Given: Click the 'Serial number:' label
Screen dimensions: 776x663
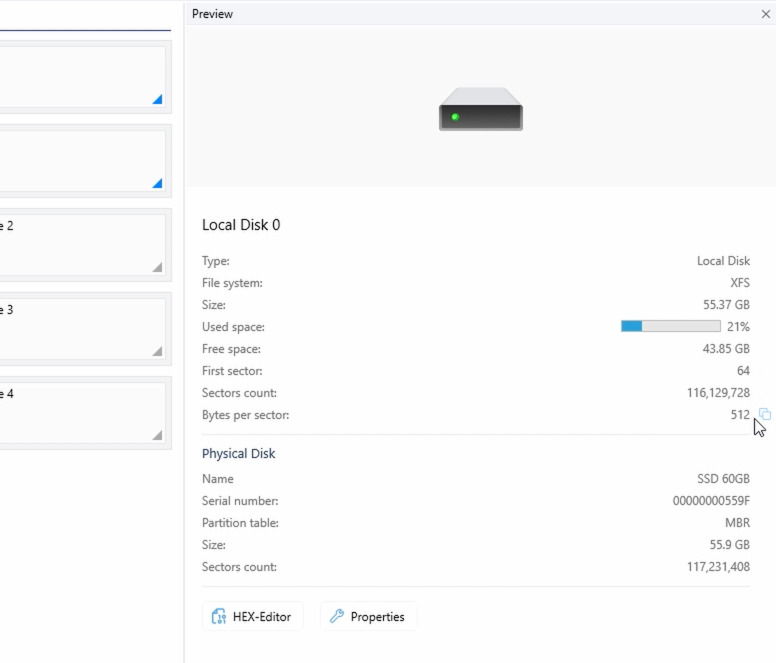Looking at the screenshot, I should point(240,501).
